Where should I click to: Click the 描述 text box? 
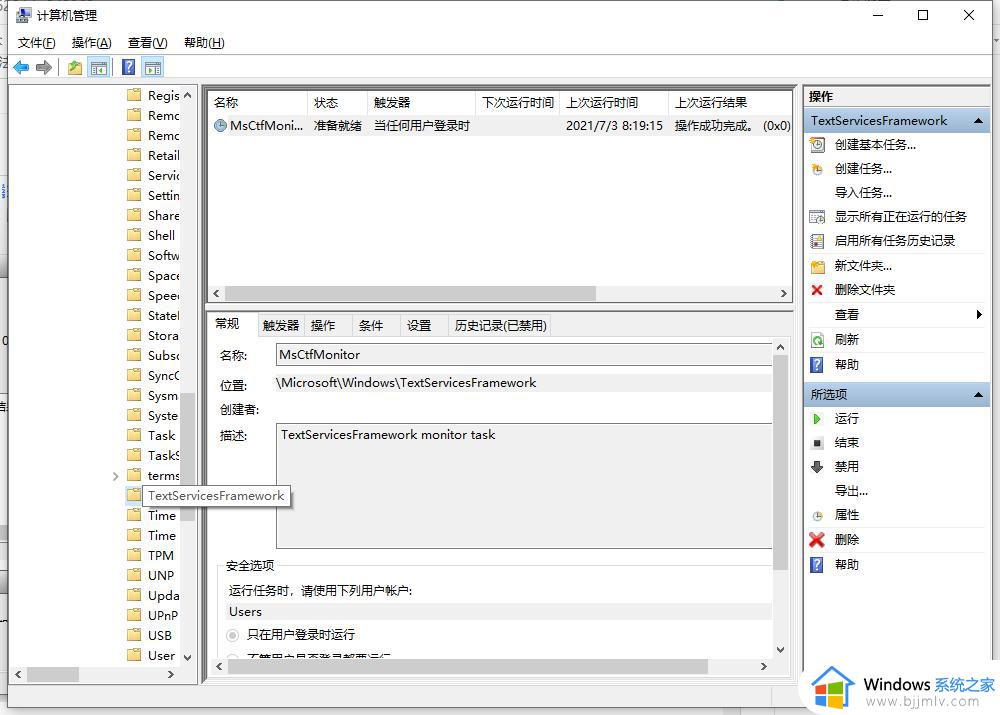(x=524, y=485)
